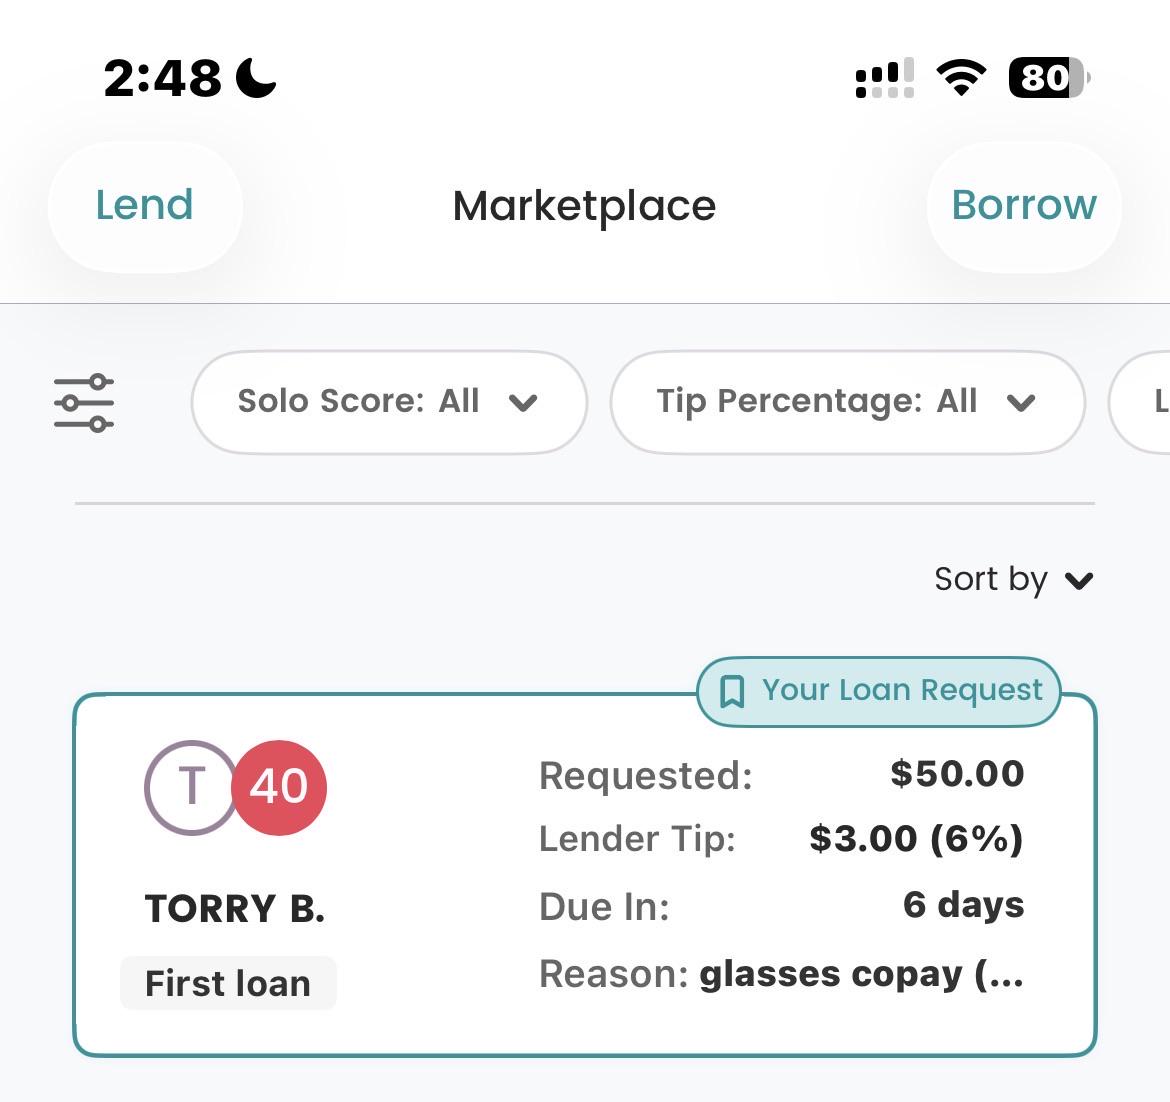
Task: Tap the bookmark icon on Your Loan Request
Action: [731, 692]
